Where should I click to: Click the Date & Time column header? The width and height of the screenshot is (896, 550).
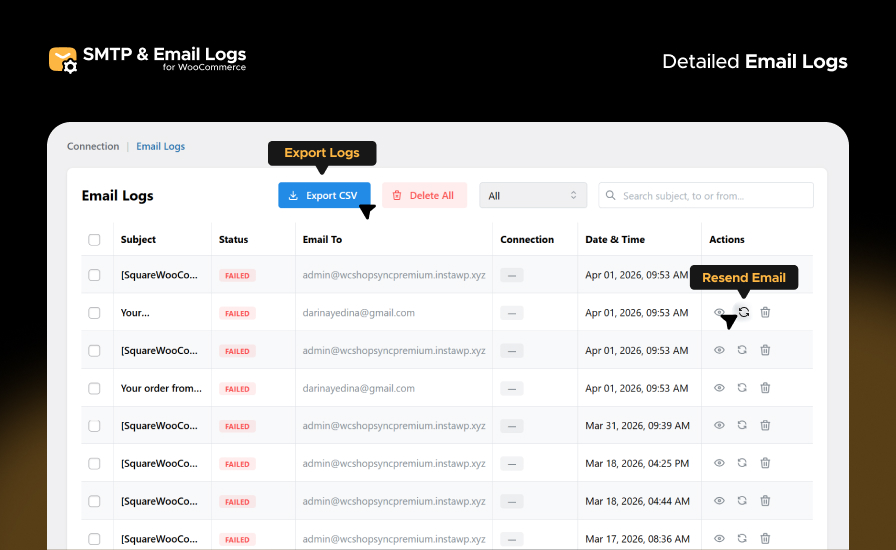(615, 240)
